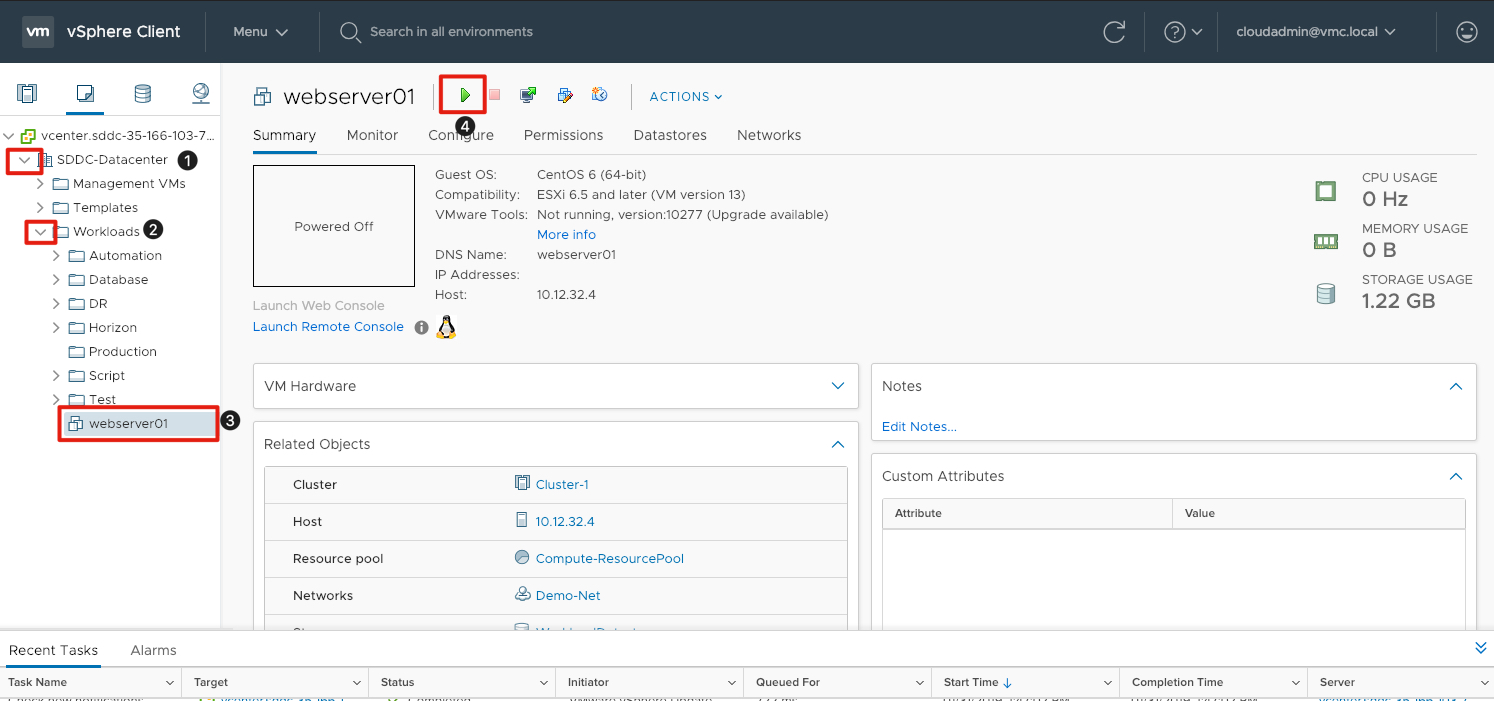Click the Launch Console monitor icon
The image size is (1494, 701).
528,96
